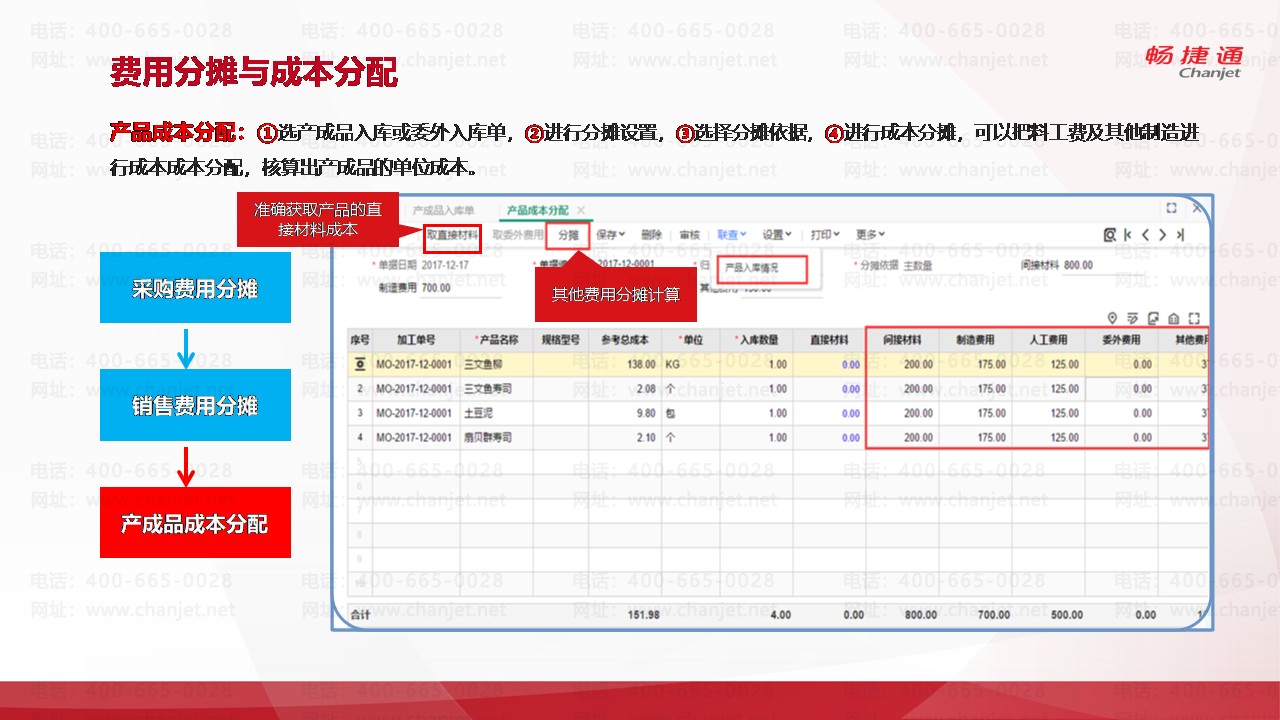The image size is (1280, 720).
Task: Click the 分摊 toolbar button
Action: pyautogui.click(x=568, y=235)
